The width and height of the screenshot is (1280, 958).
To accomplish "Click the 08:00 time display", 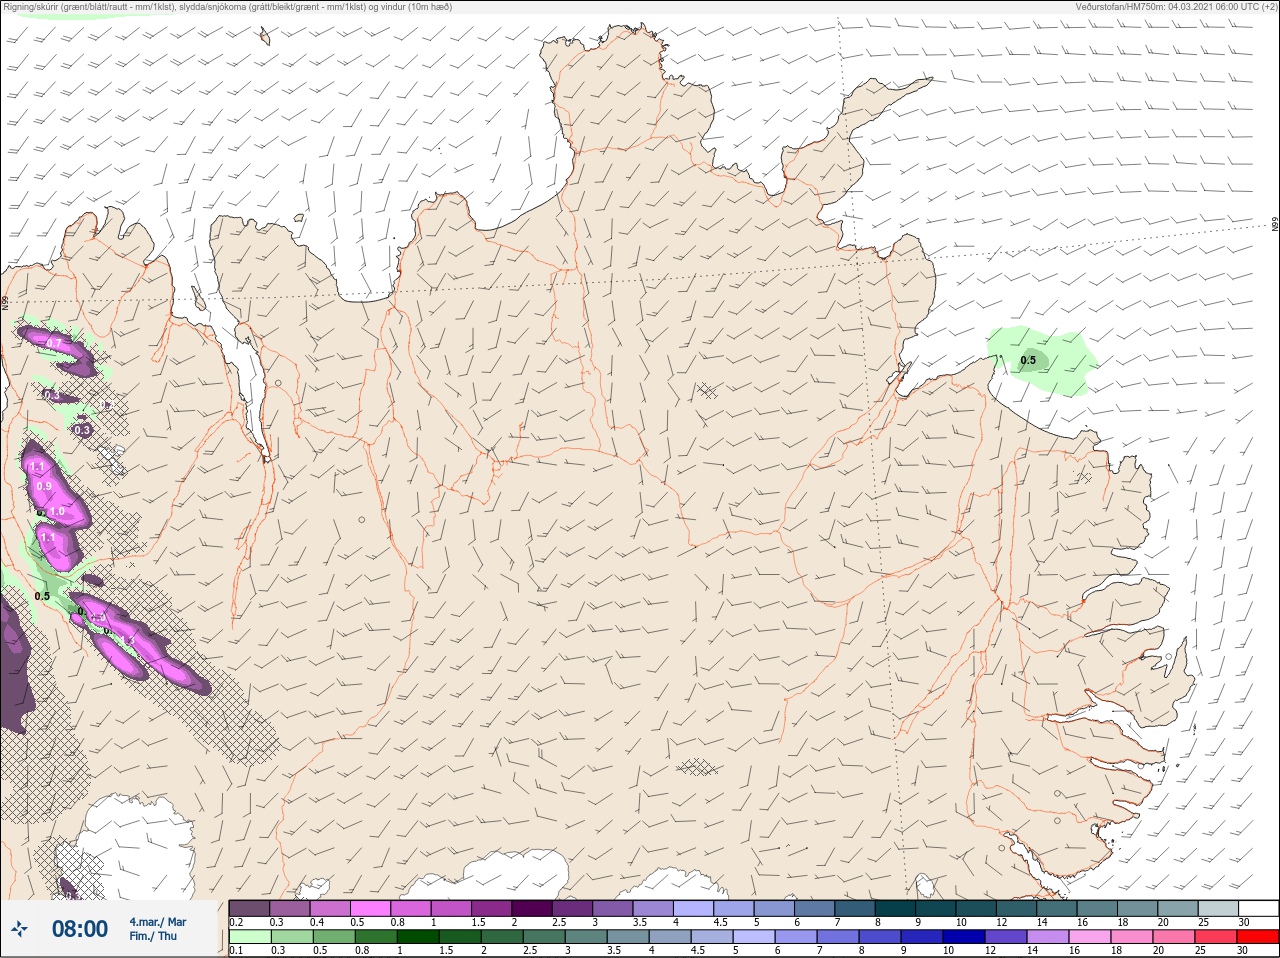I will point(80,929).
